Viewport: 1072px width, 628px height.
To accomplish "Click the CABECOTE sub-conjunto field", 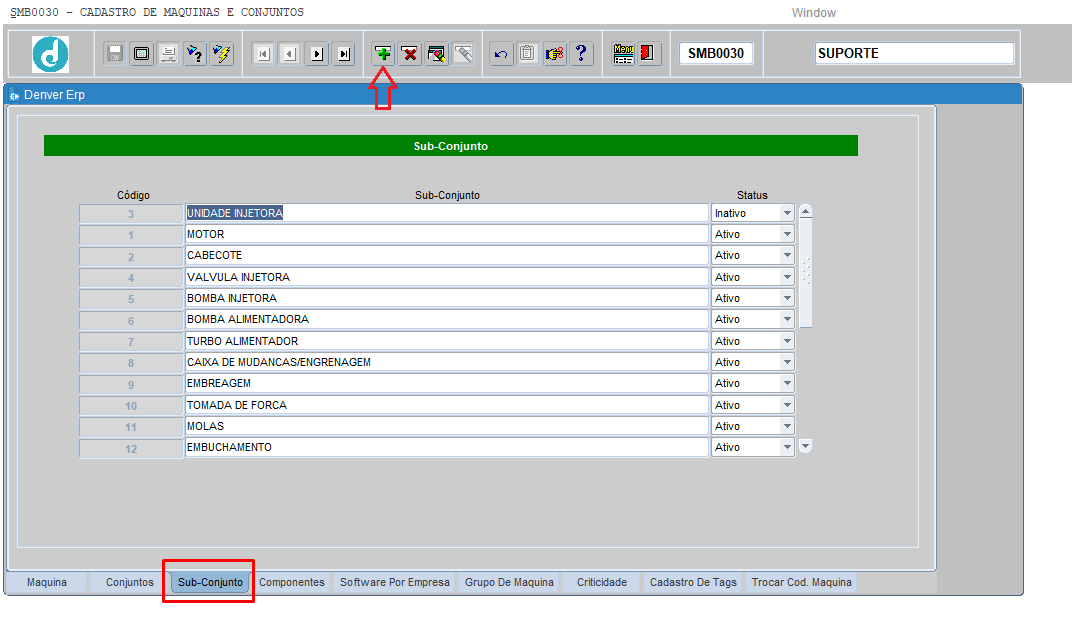I will 446,256.
